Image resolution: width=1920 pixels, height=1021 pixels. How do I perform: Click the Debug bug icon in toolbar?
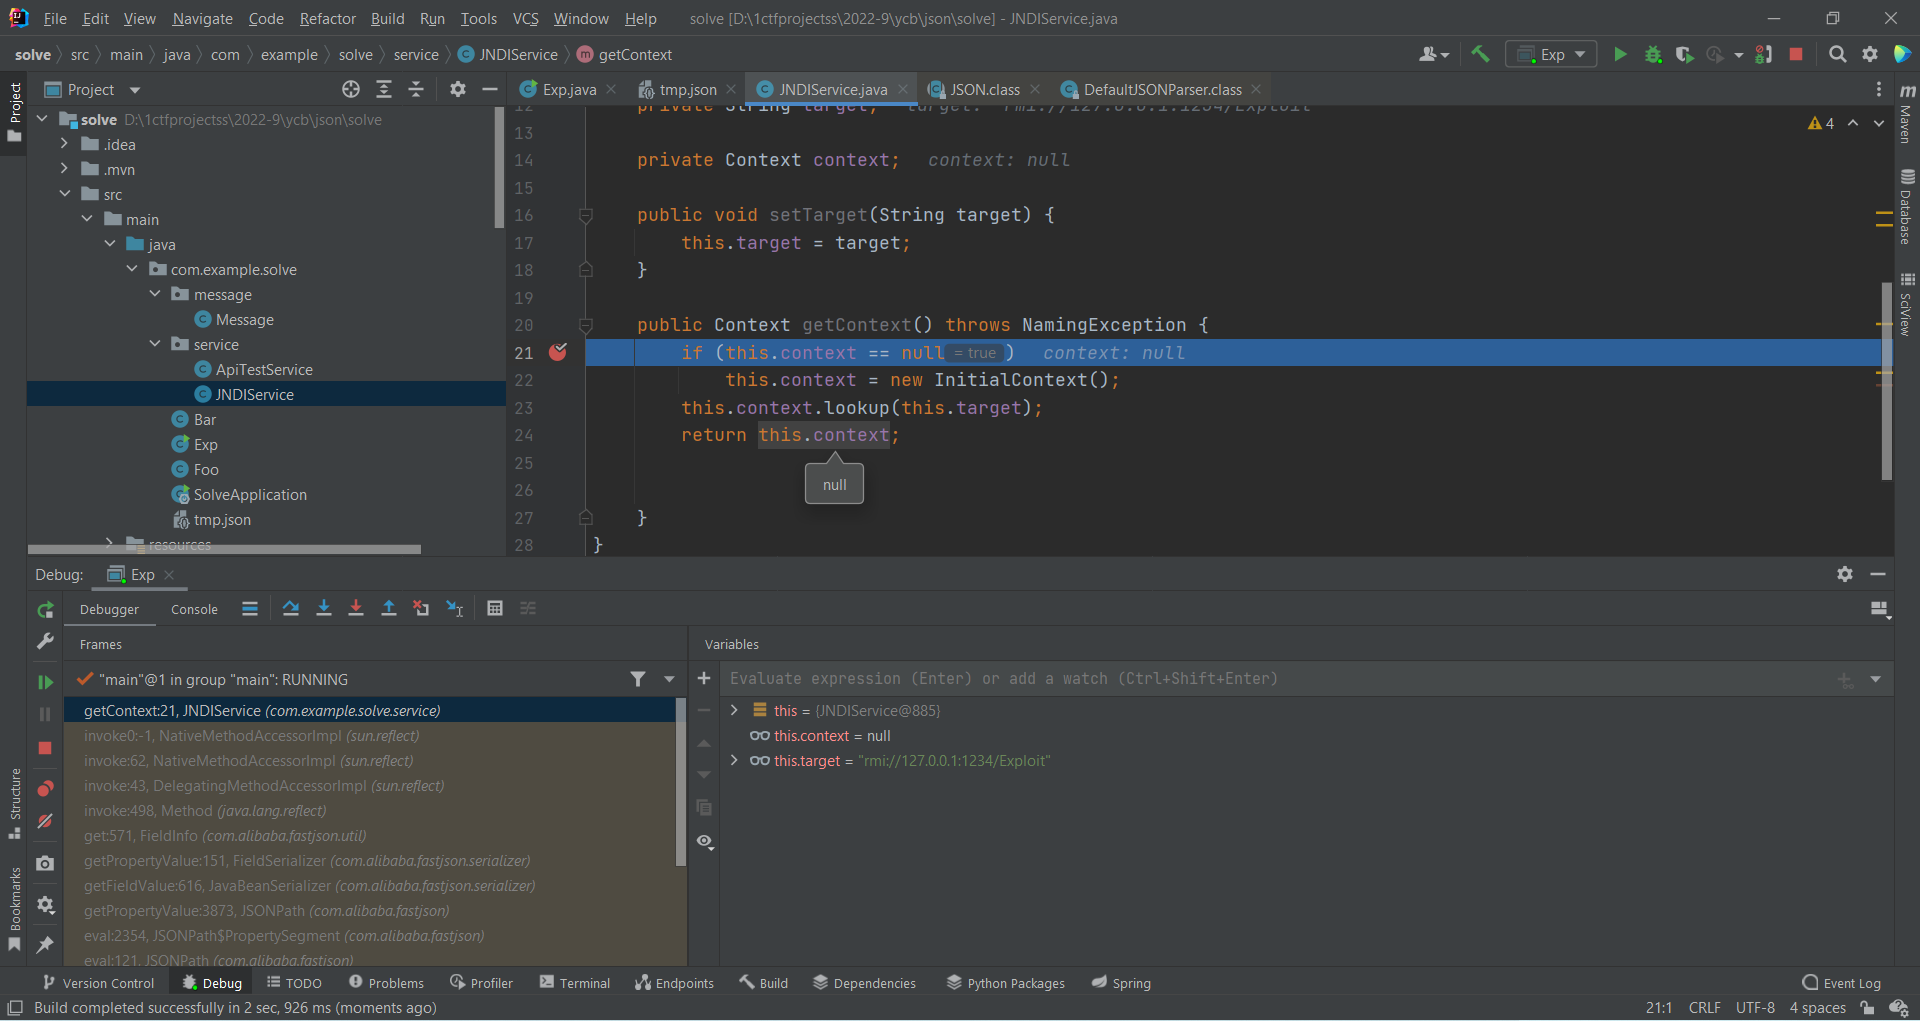pos(1653,54)
